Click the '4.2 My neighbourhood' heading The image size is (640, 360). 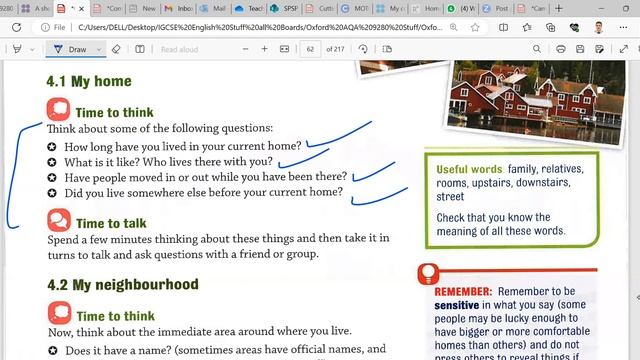[123, 284]
